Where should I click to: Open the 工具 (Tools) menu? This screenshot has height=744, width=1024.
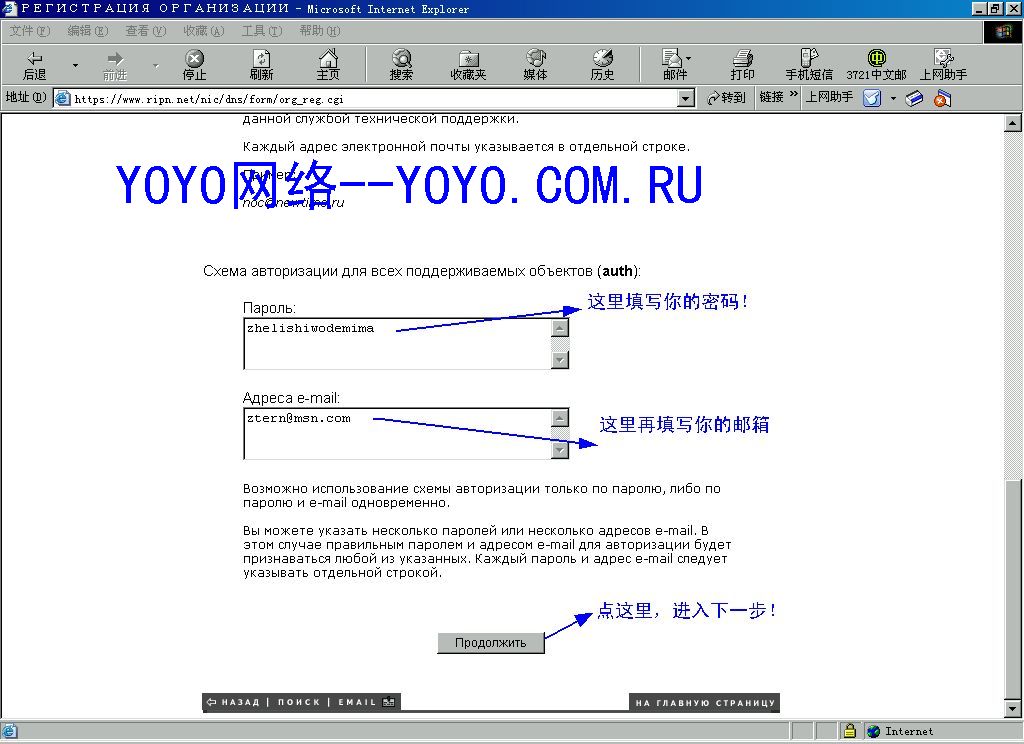coord(261,31)
